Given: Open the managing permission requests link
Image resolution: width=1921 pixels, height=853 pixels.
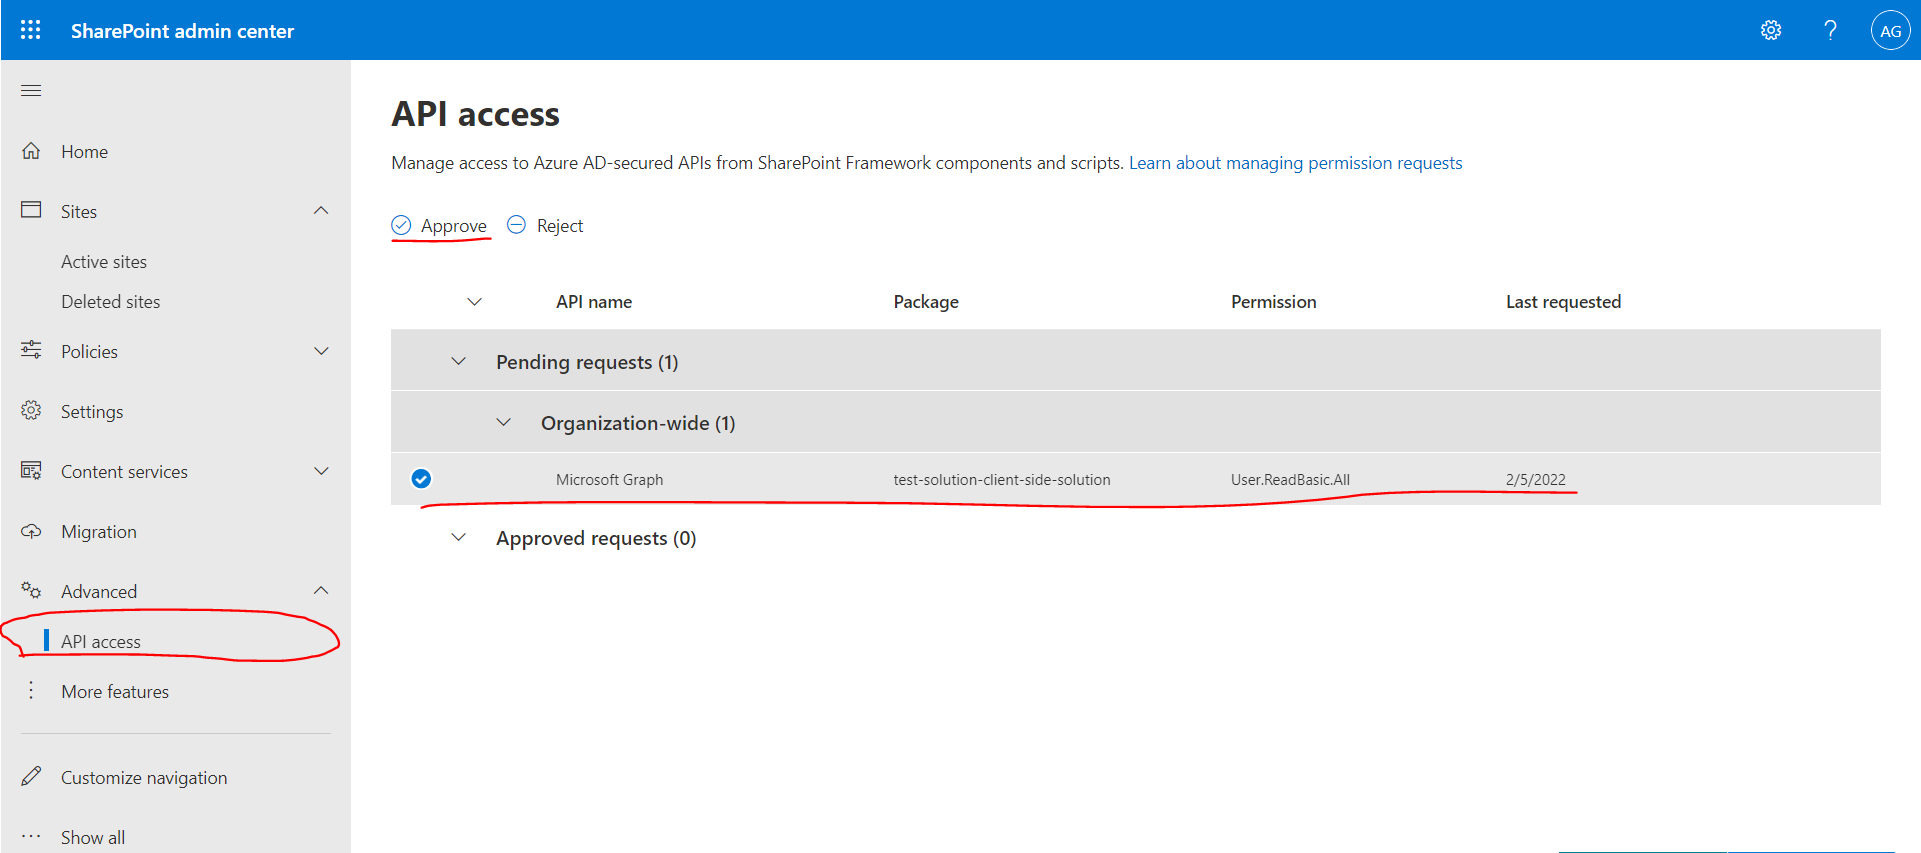Looking at the screenshot, I should [1295, 163].
